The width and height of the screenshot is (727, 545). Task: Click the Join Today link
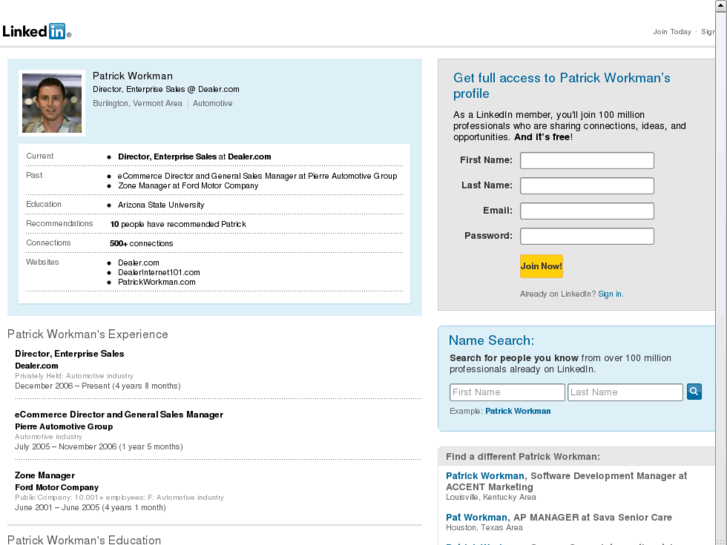tap(672, 32)
